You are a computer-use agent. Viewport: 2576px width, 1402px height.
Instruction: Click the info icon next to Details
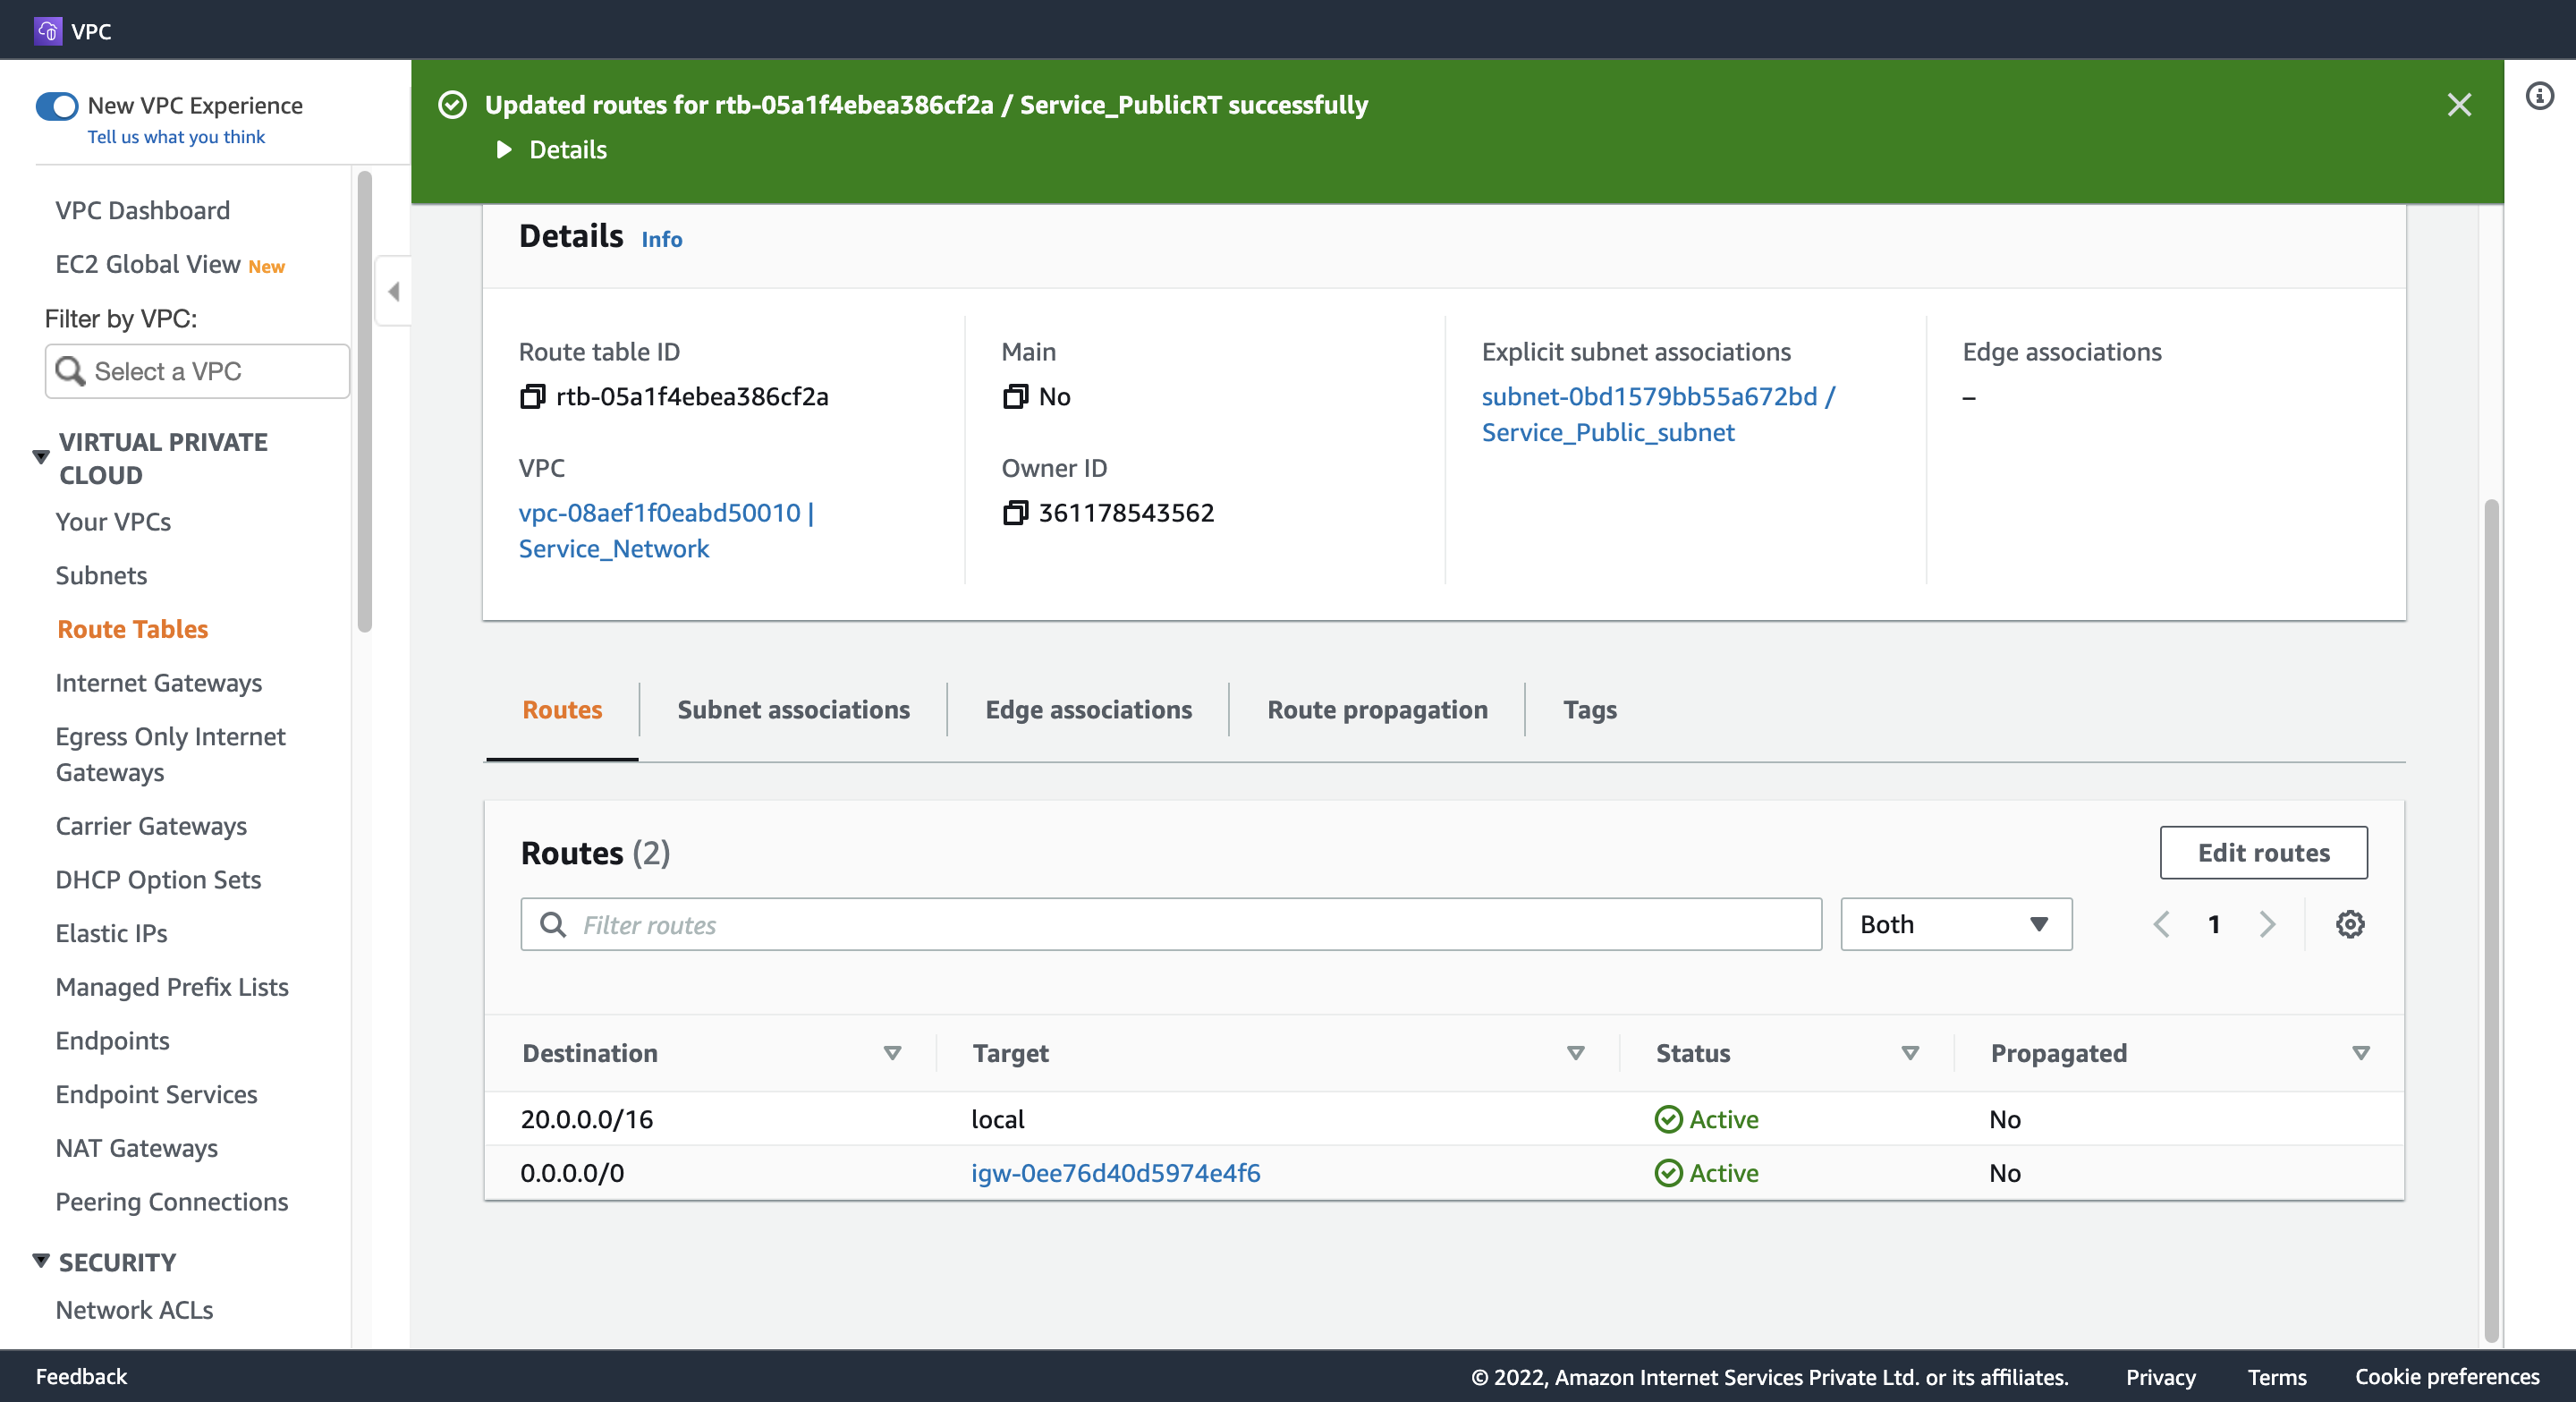tap(661, 238)
